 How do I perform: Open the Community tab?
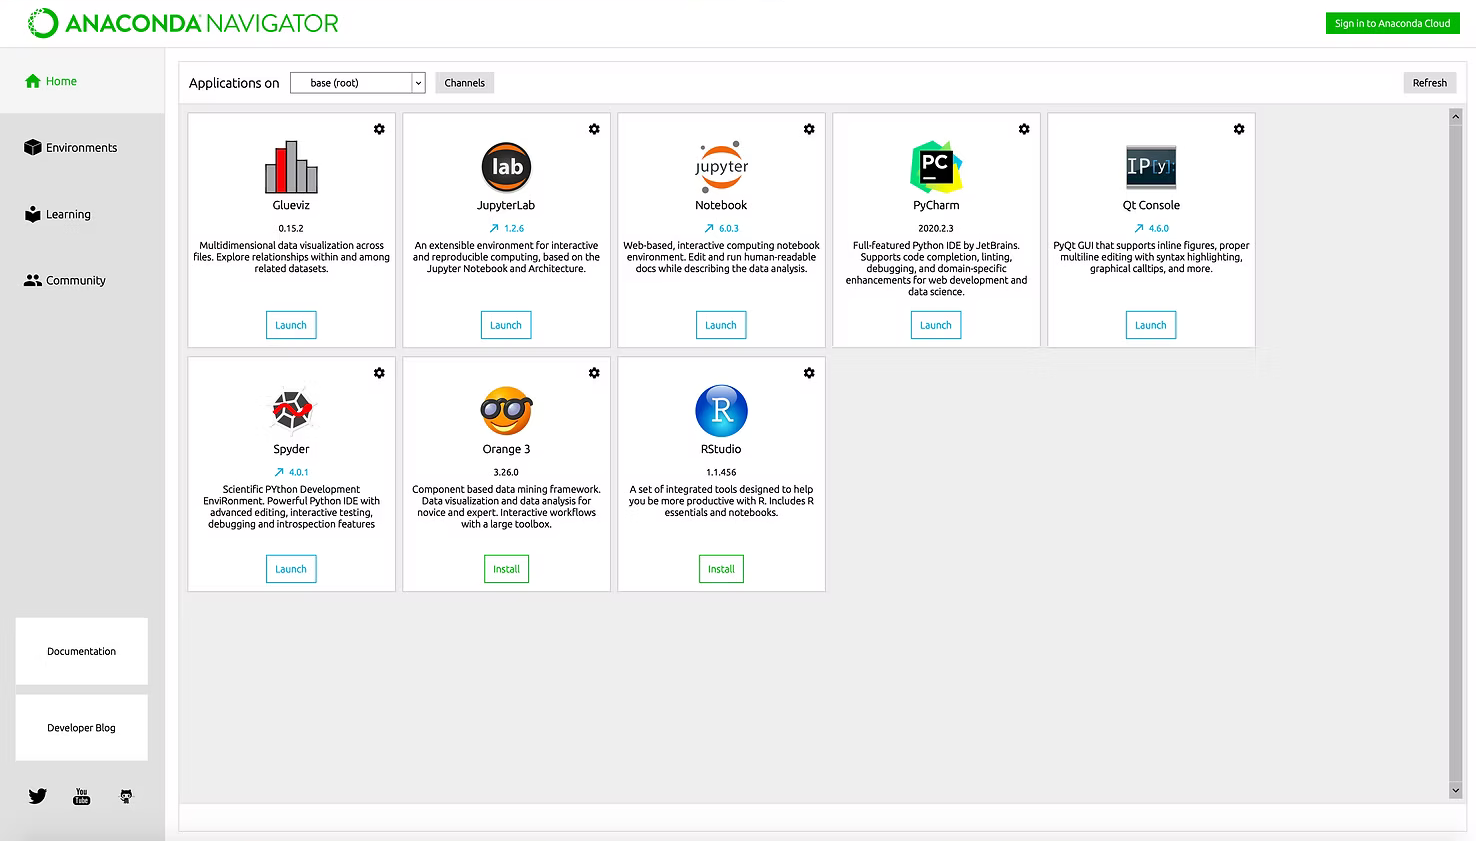[x=75, y=281]
